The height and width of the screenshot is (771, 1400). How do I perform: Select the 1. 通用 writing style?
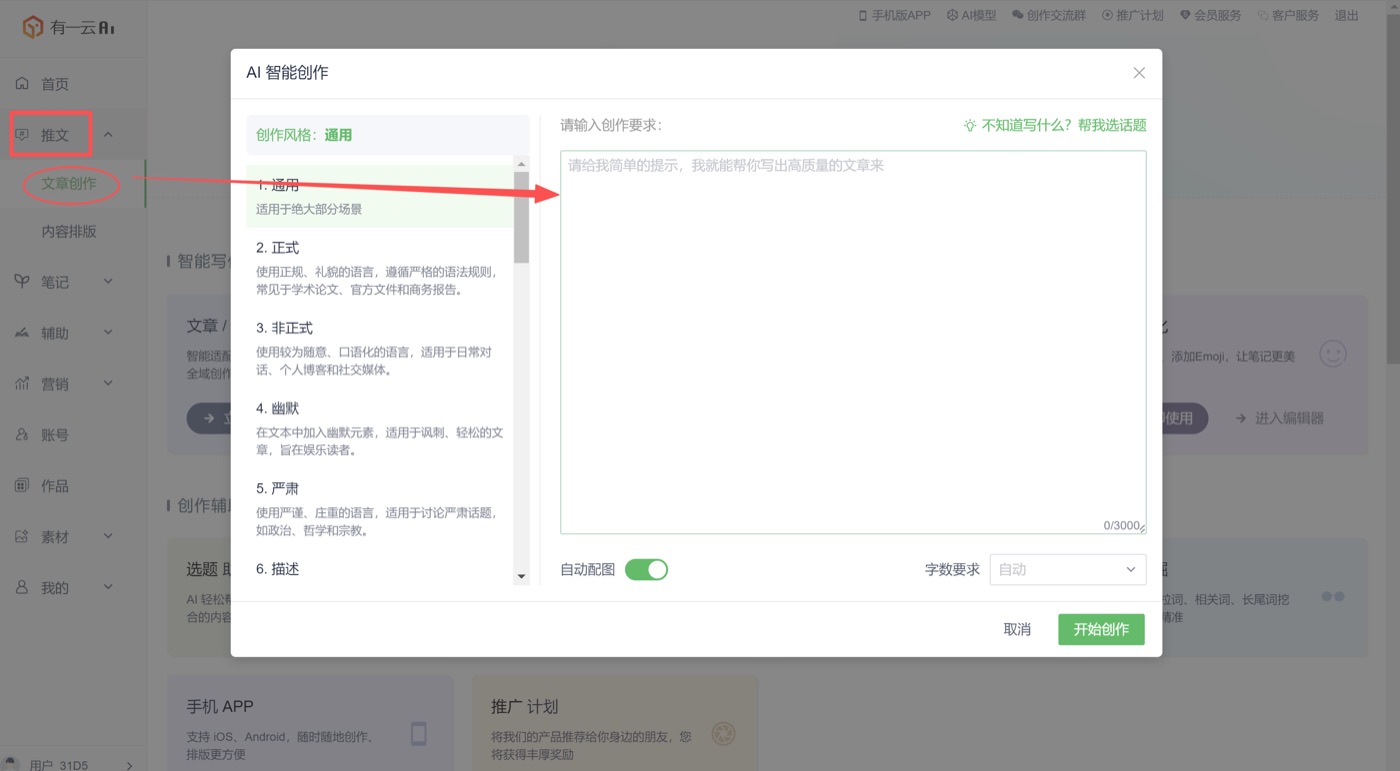[x=379, y=196]
